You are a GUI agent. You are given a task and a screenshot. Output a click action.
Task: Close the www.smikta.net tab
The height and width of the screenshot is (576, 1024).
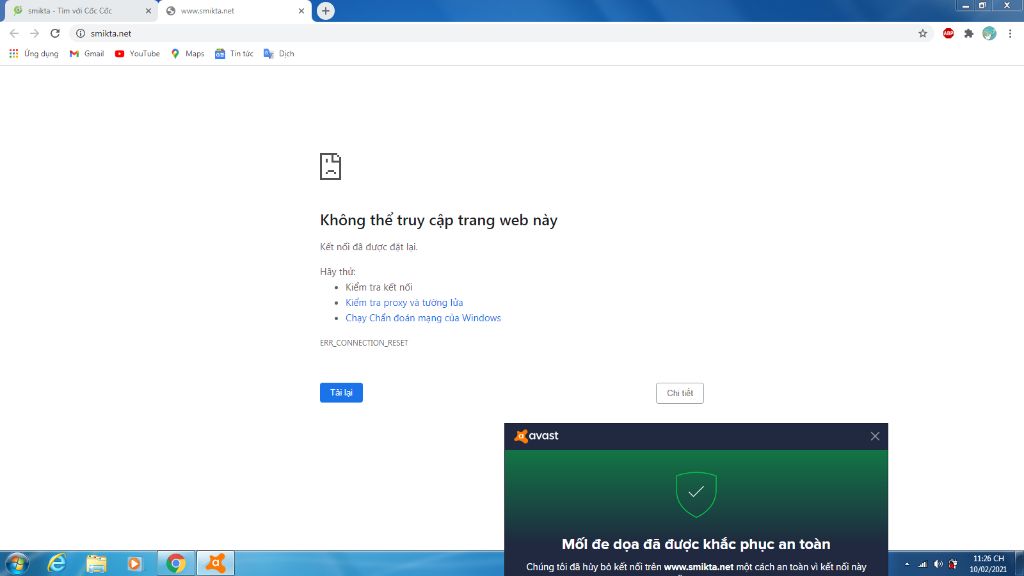click(301, 11)
